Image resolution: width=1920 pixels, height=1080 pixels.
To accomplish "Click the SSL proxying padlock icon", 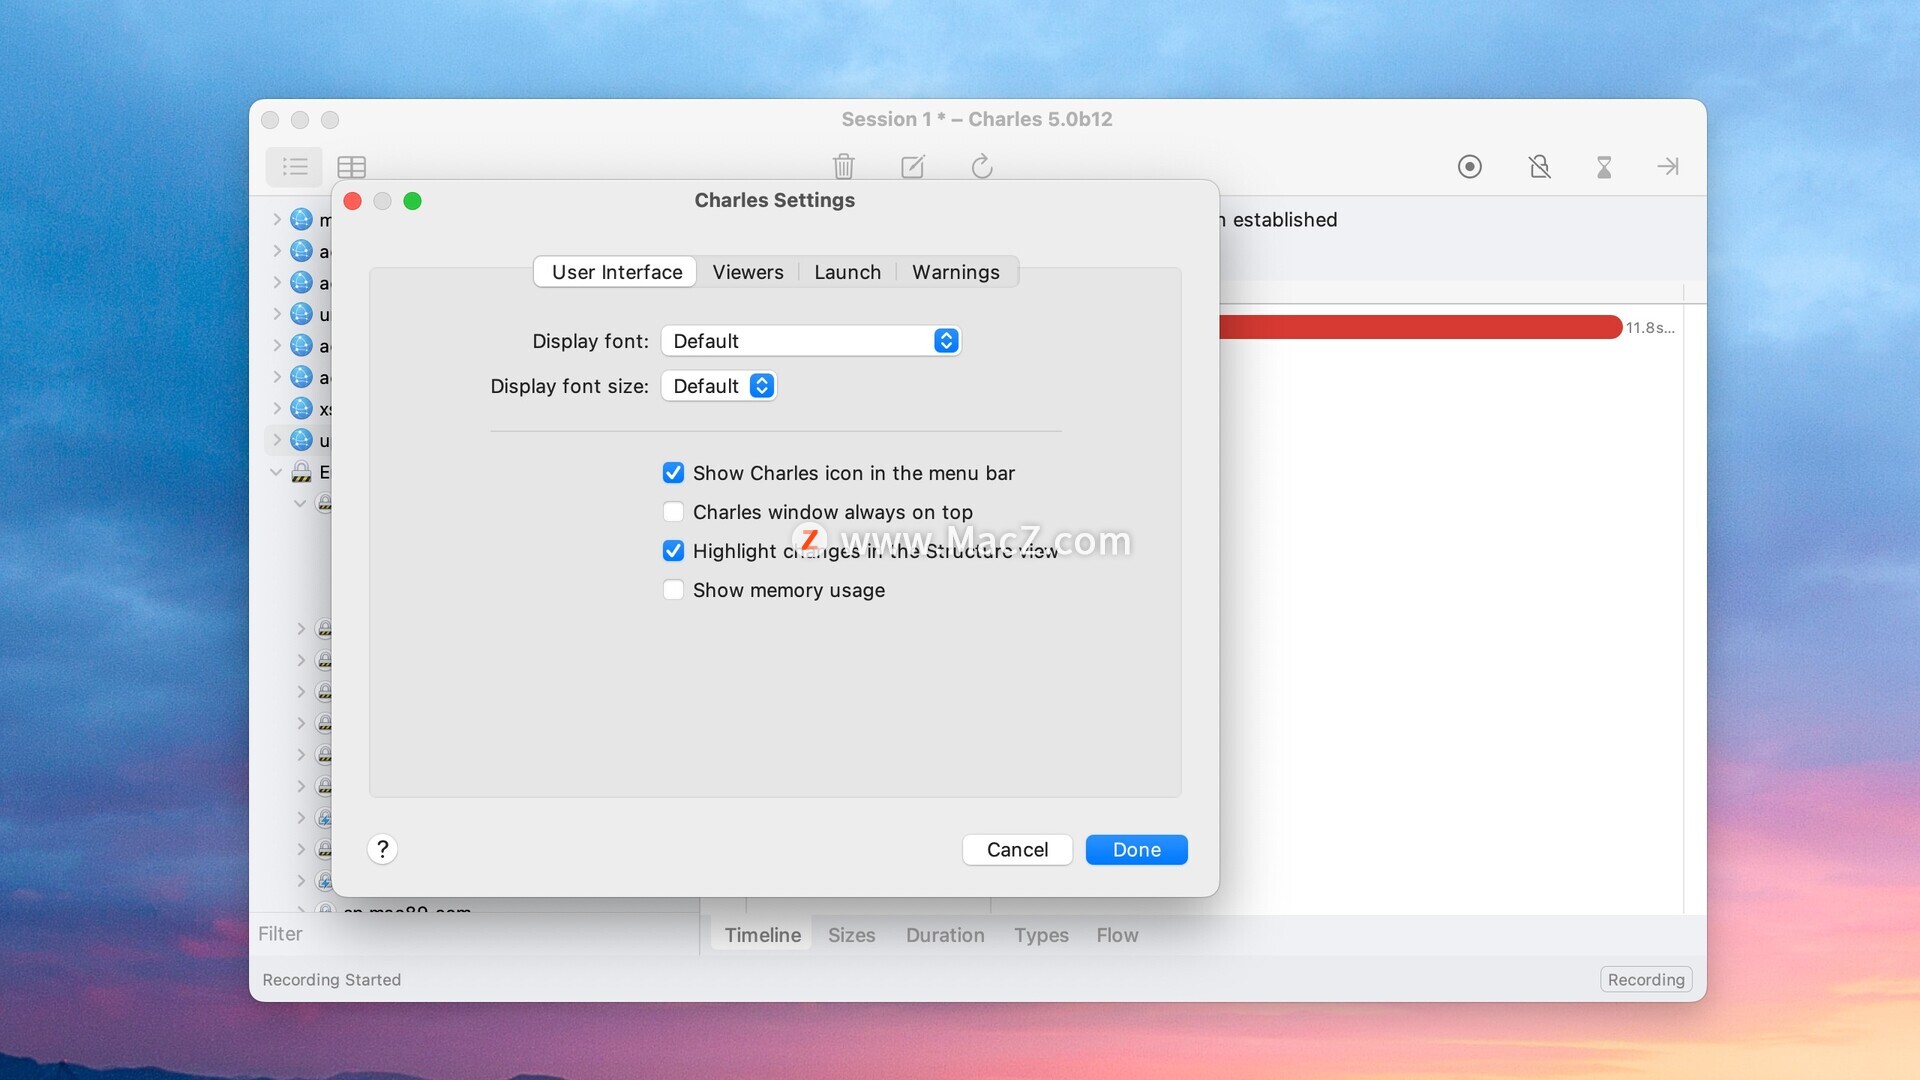I will click(x=1539, y=166).
